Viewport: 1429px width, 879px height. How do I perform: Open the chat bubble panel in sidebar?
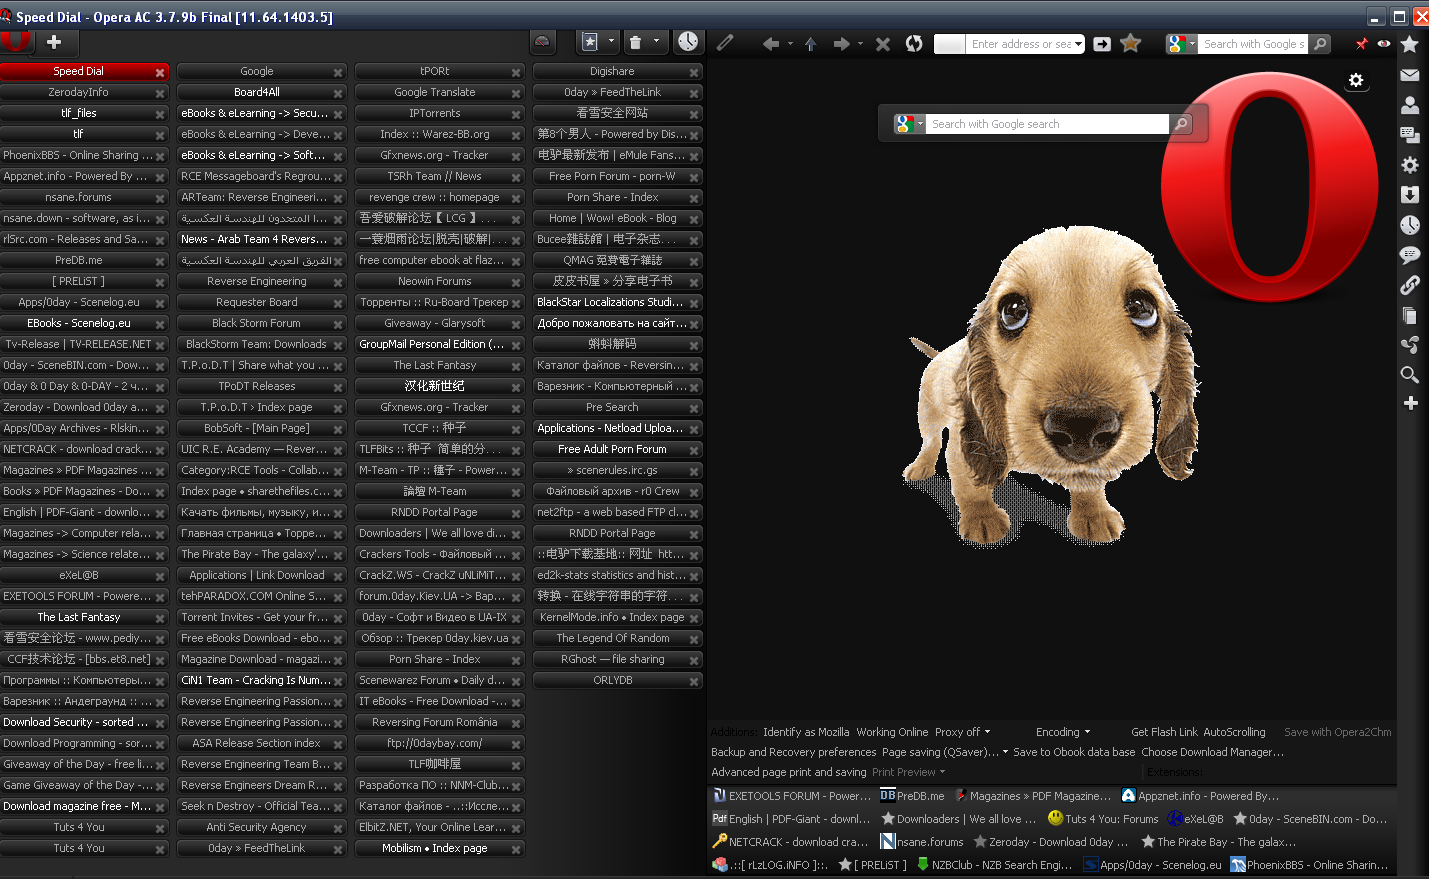tap(1410, 255)
